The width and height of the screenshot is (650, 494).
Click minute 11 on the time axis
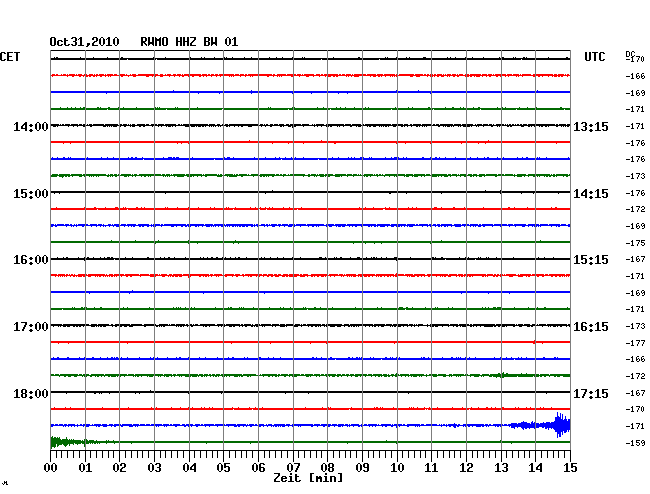431,467
